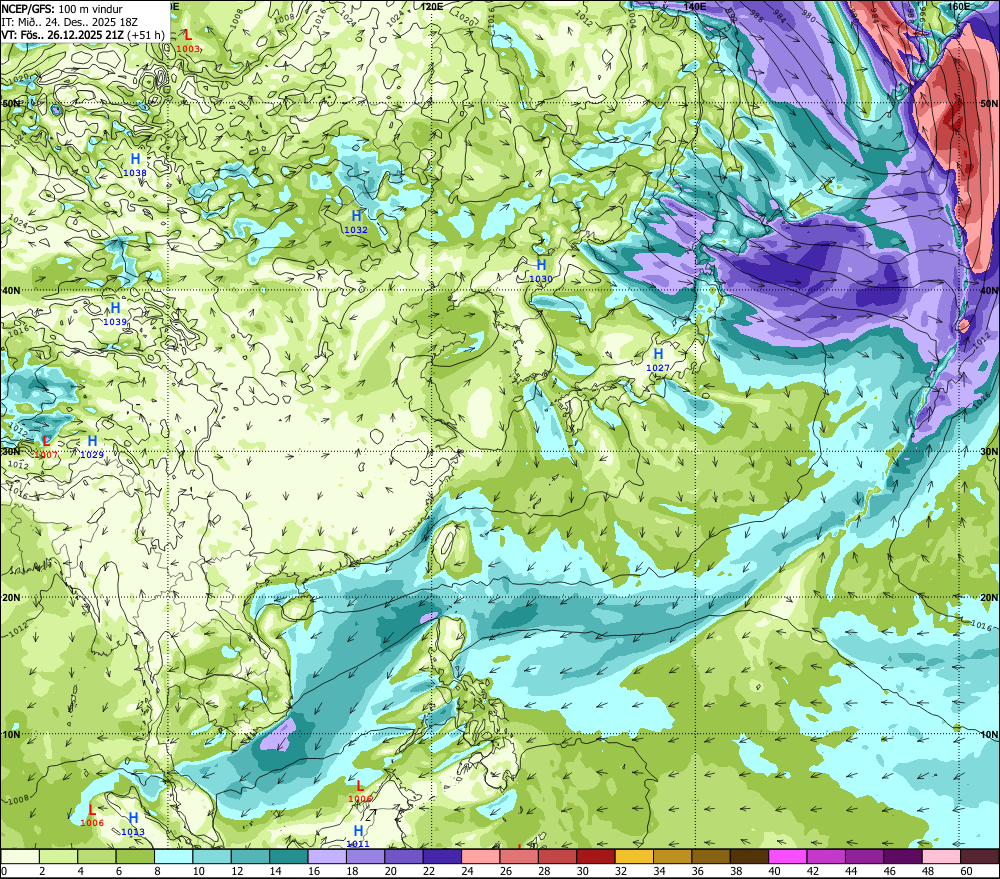Select the L 1007 low pressure marker
This screenshot has width=1000, height=879.
coord(46,447)
